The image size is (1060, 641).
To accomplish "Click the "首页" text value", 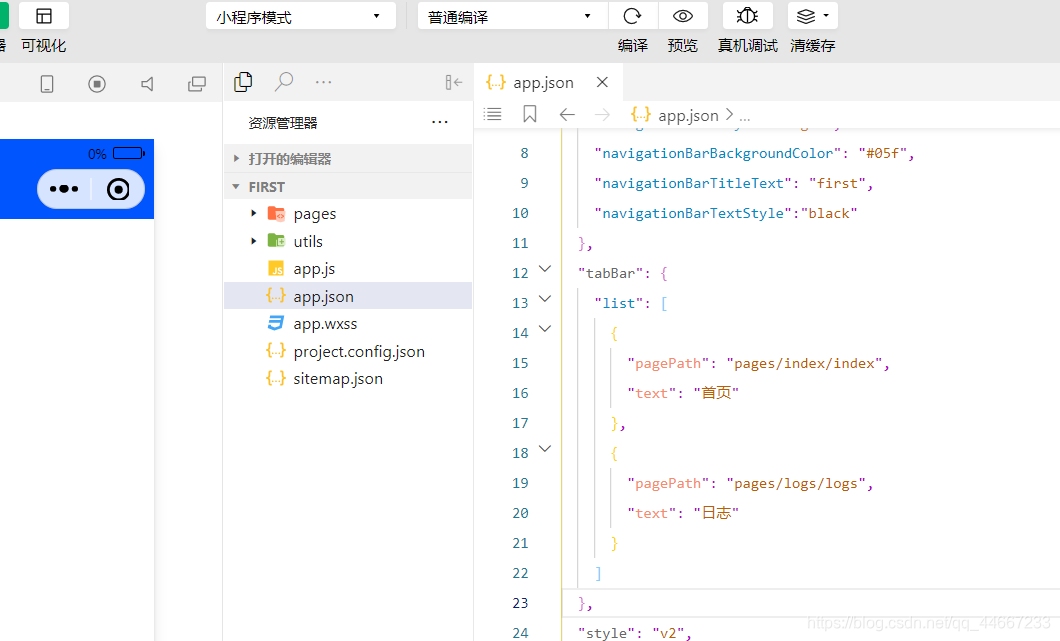I will pos(716,393).
